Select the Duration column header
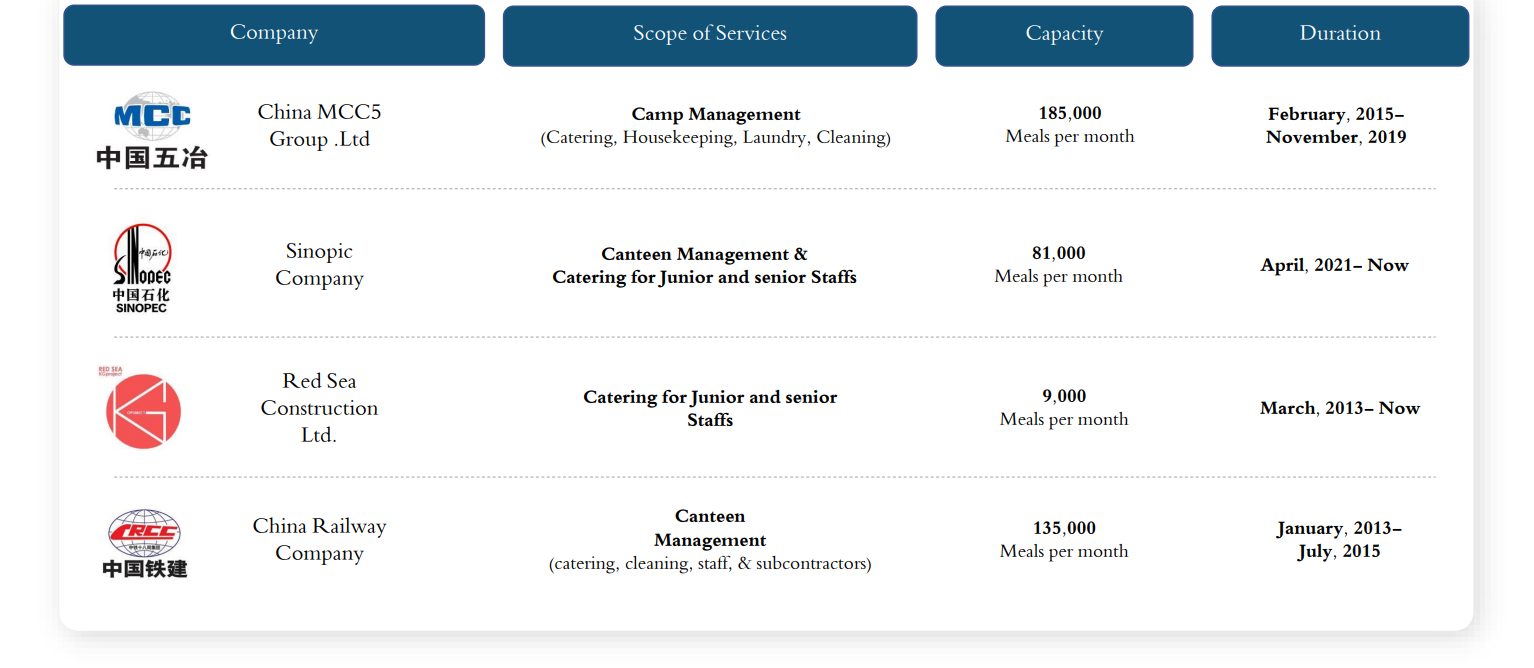Viewport: 1534px width, 668px height. [x=1340, y=36]
